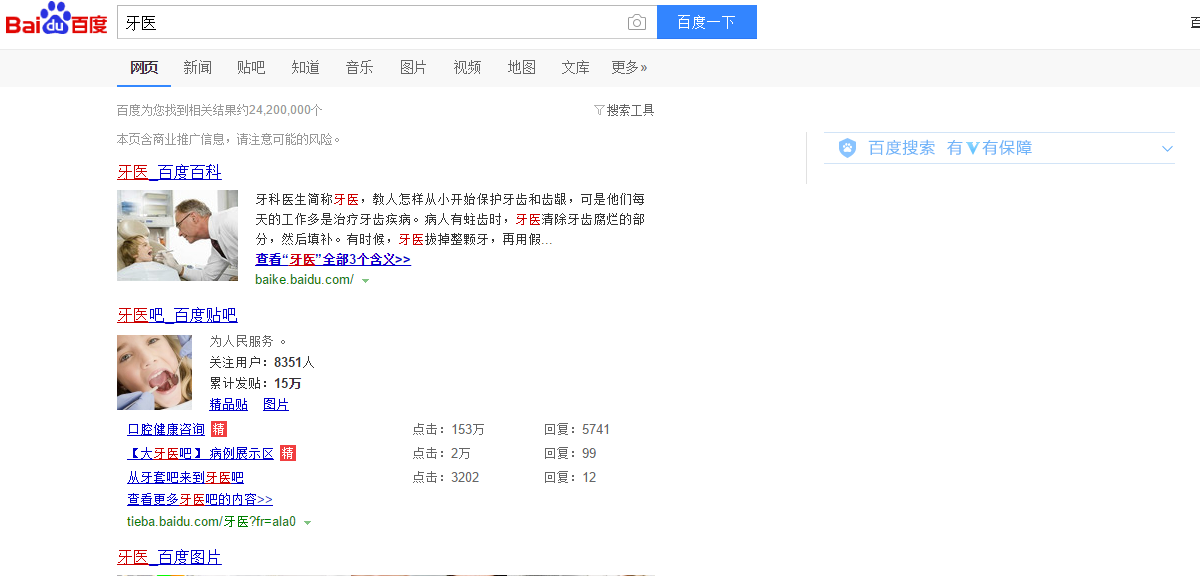Click red 精 badge beside 病例展示区
Image resolution: width=1200 pixels, height=576 pixels.
click(x=288, y=453)
